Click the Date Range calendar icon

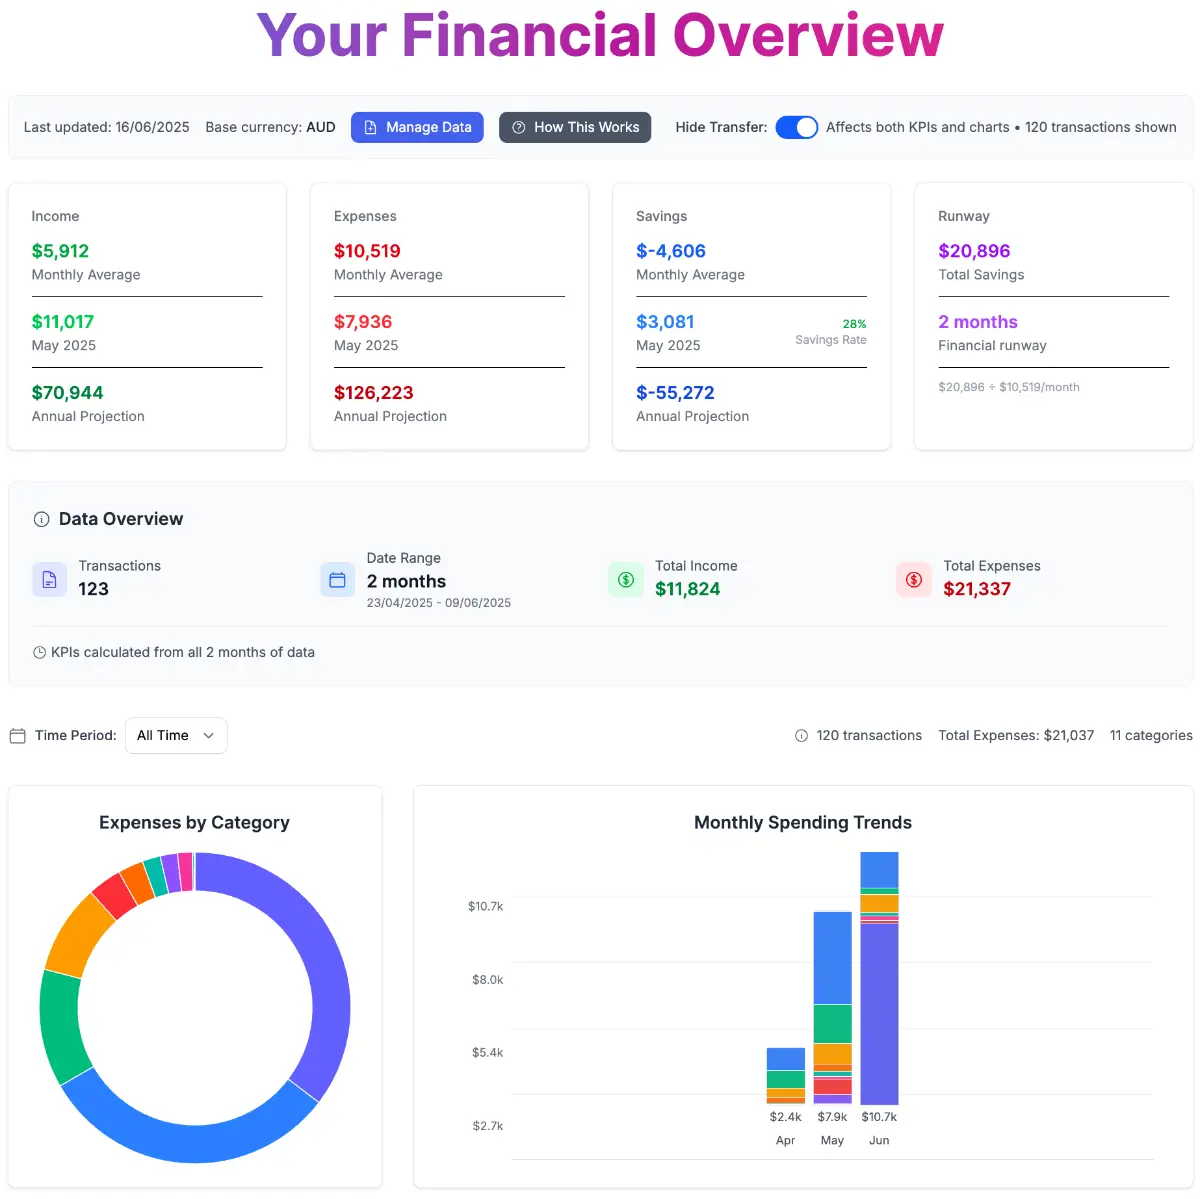click(x=337, y=580)
